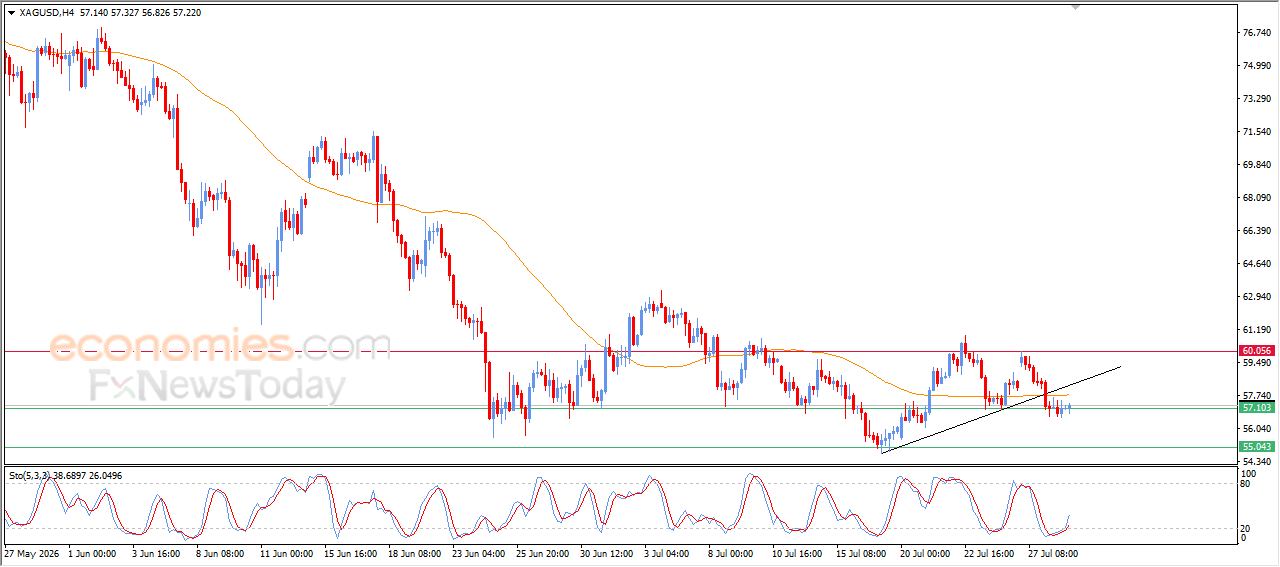Click the 15 Jul 08:00 time label
Image resolution: width=1280 pixels, height=567 pixels.
[863, 552]
